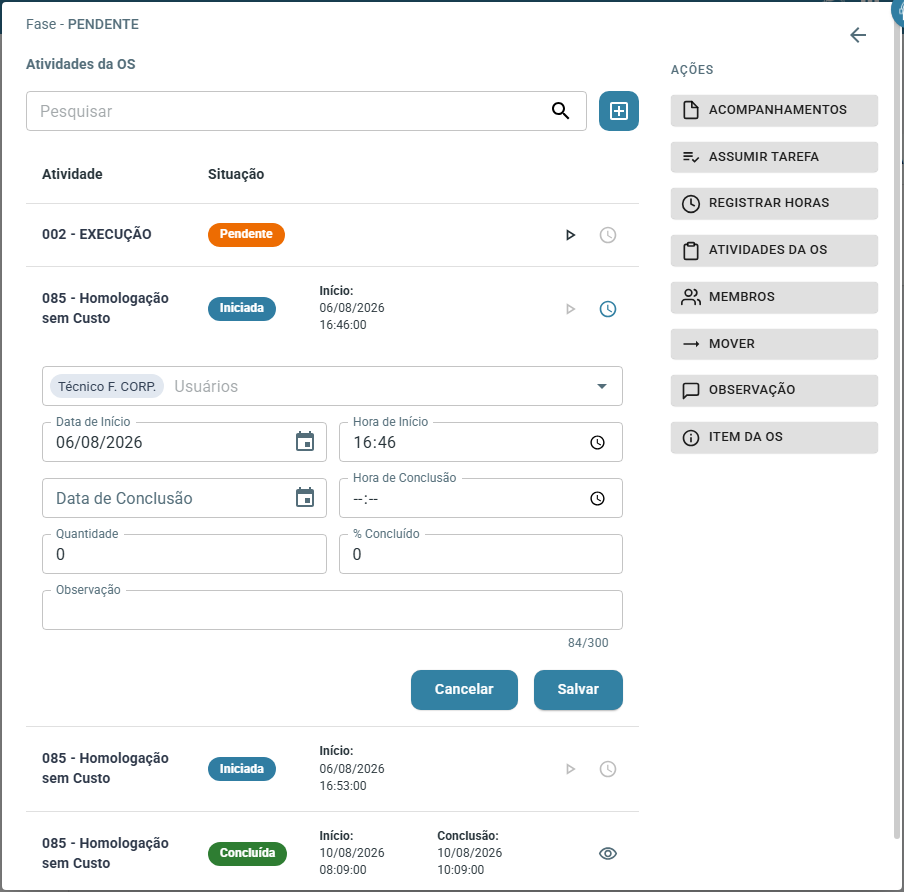Click the Técnico F. CORP. user chip
This screenshot has width=904, height=892.
click(x=107, y=386)
